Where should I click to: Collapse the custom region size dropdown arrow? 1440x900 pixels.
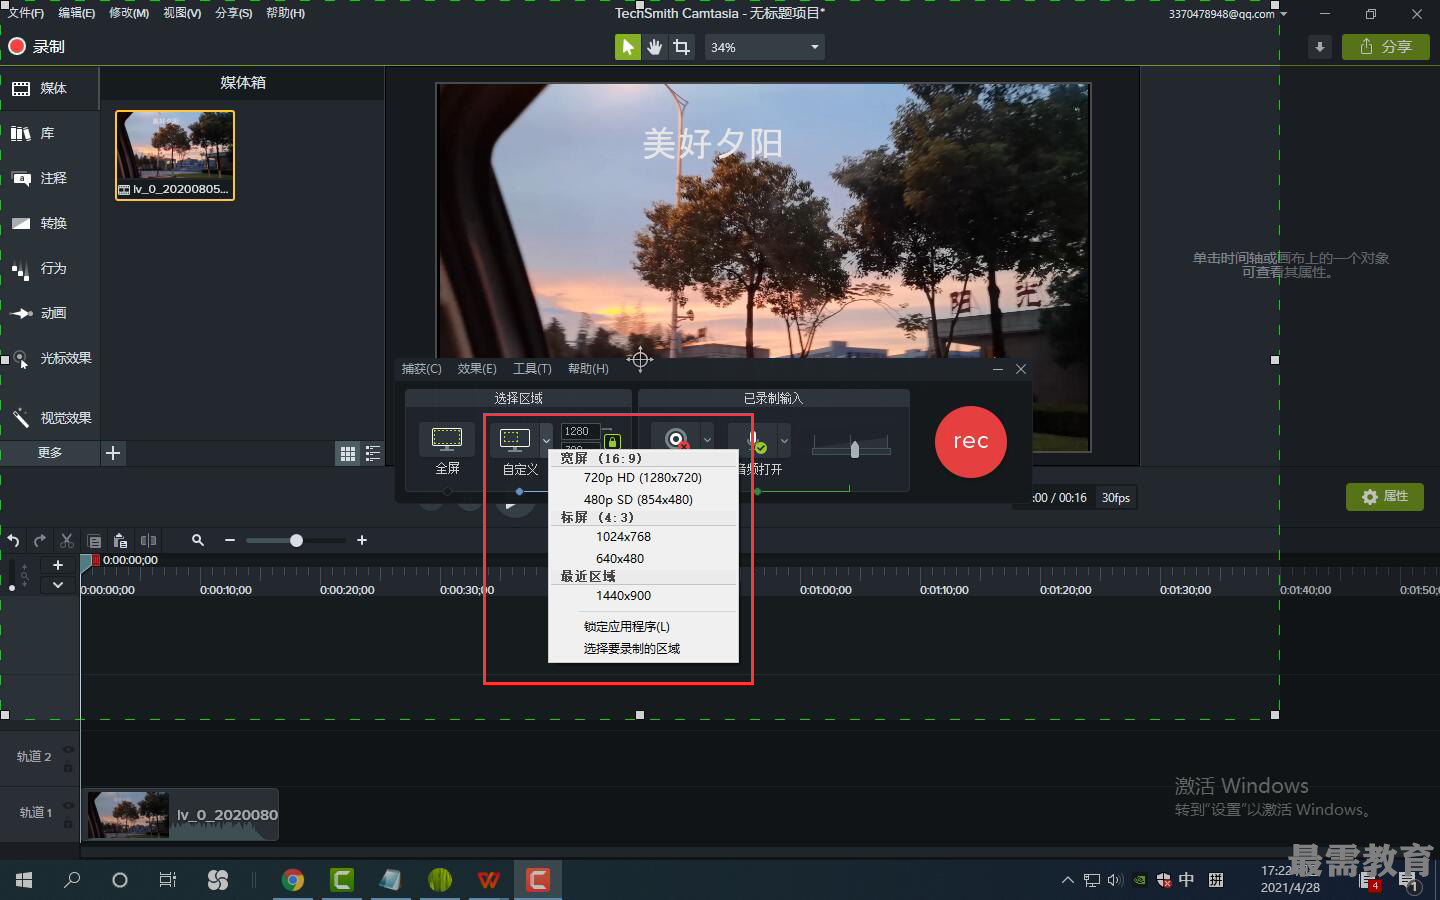[546, 440]
